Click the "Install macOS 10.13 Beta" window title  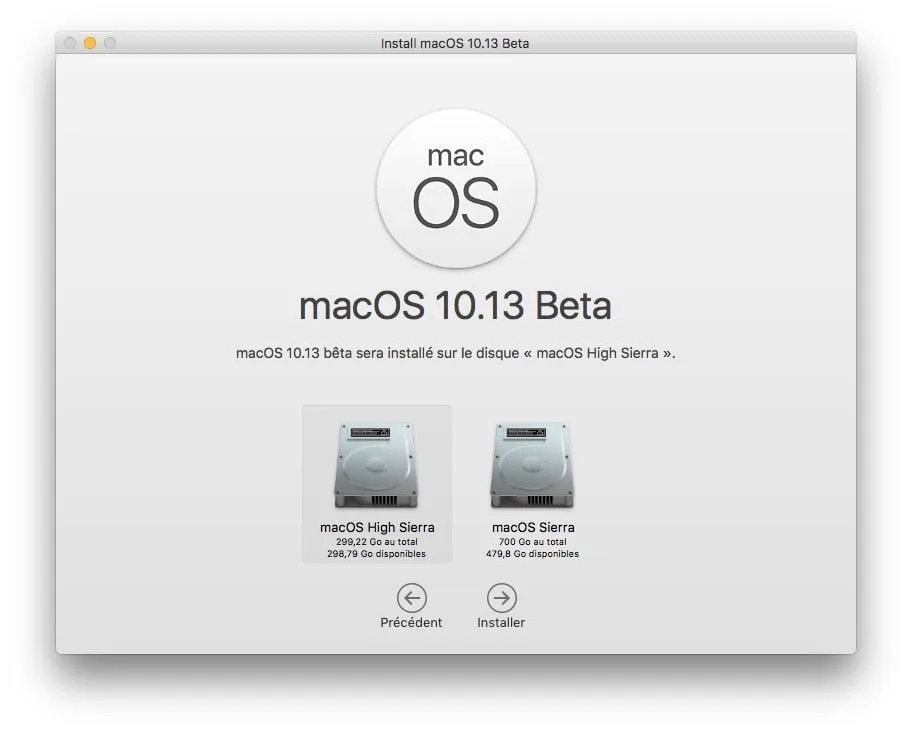pos(455,43)
